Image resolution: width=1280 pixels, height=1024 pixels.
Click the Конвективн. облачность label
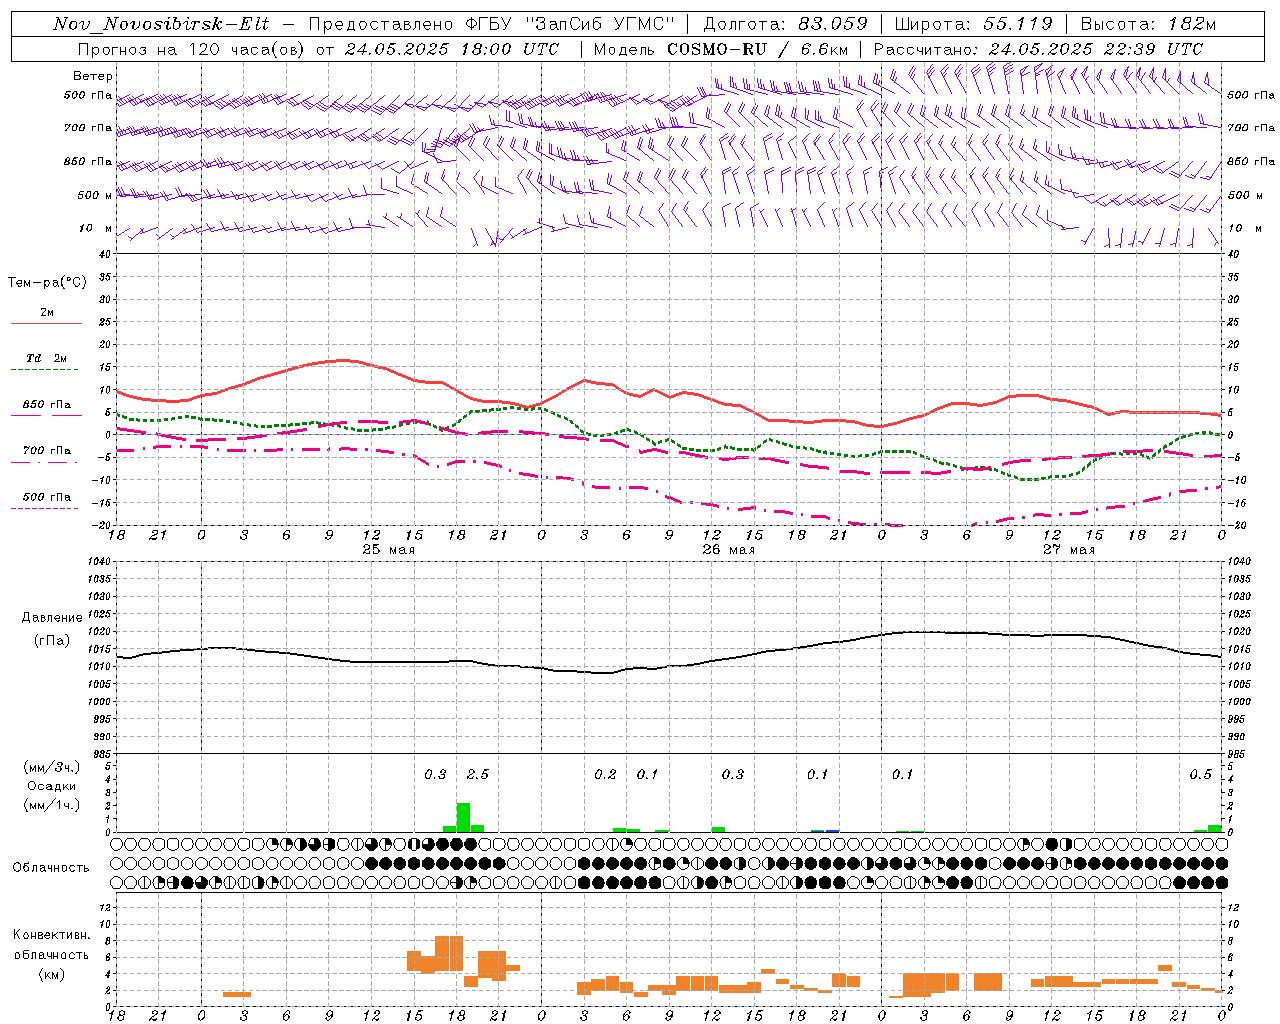(x=51, y=945)
